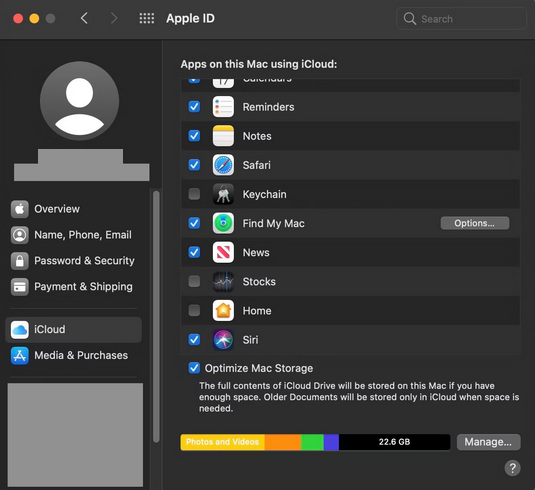Click the Siri label
Screen dimensions: 535x490
[250, 340]
